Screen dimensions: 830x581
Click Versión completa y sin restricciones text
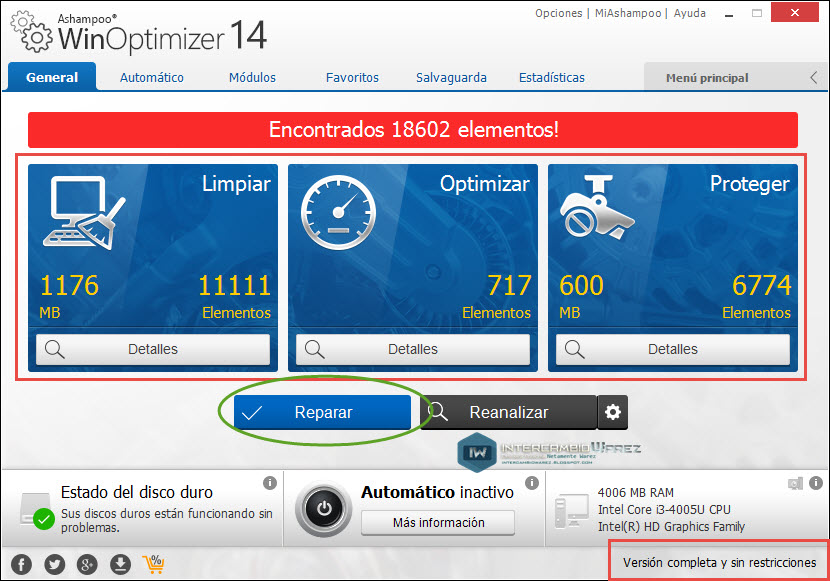click(719, 562)
